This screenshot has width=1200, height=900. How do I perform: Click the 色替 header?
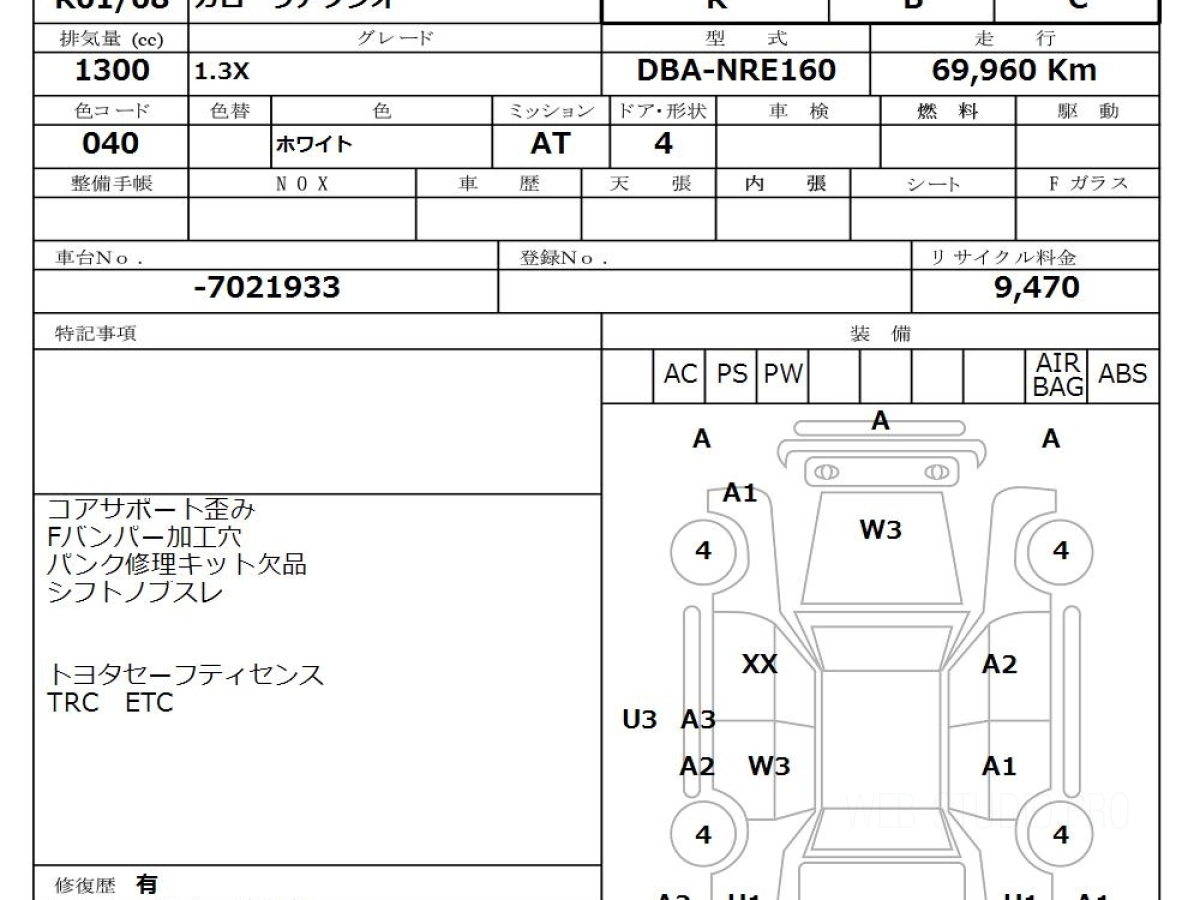click(x=230, y=111)
